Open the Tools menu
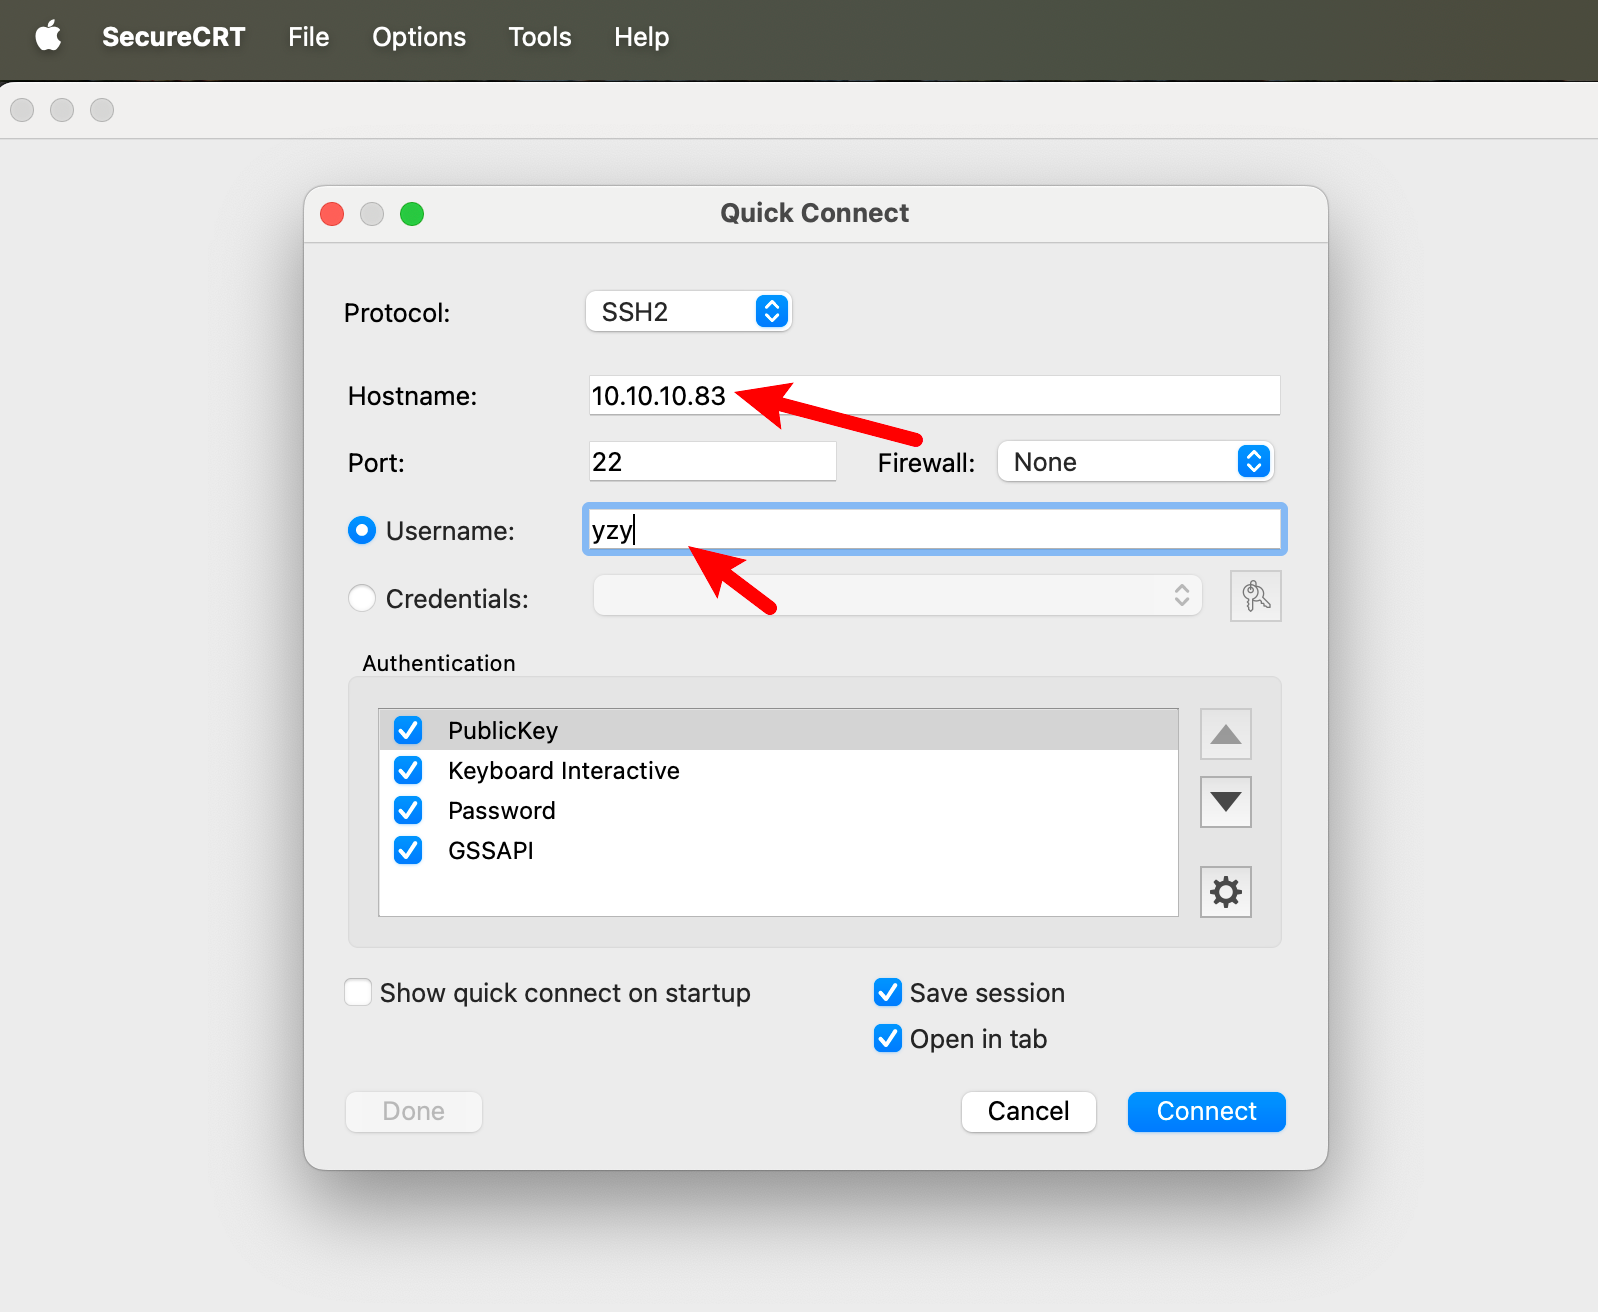This screenshot has height=1312, width=1598. pyautogui.click(x=540, y=37)
